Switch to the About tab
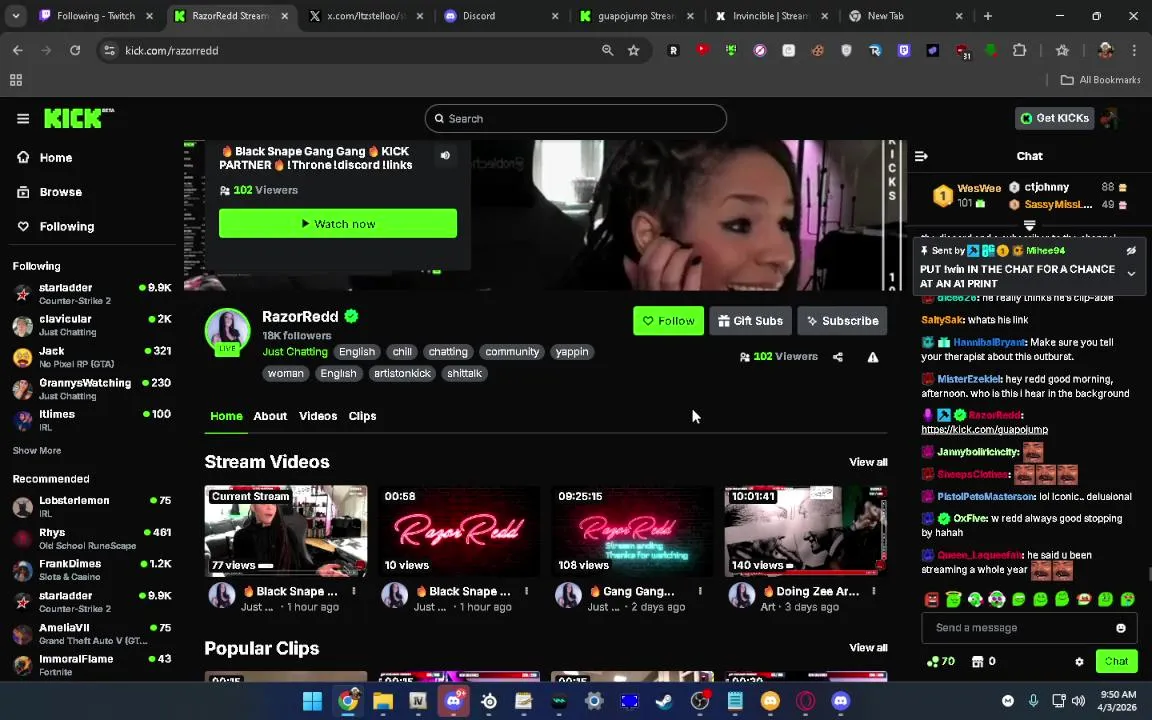 (270, 416)
